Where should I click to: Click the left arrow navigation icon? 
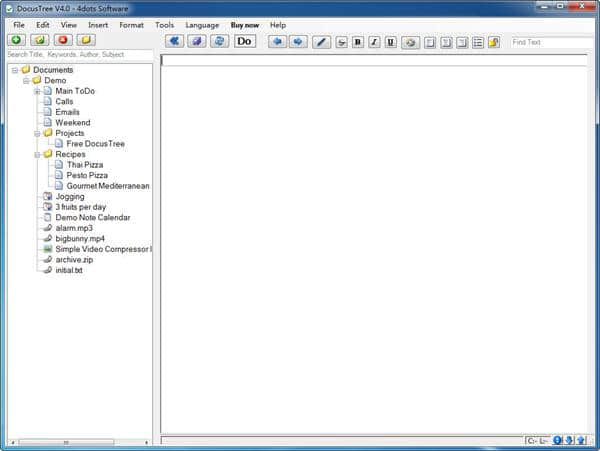coord(277,42)
